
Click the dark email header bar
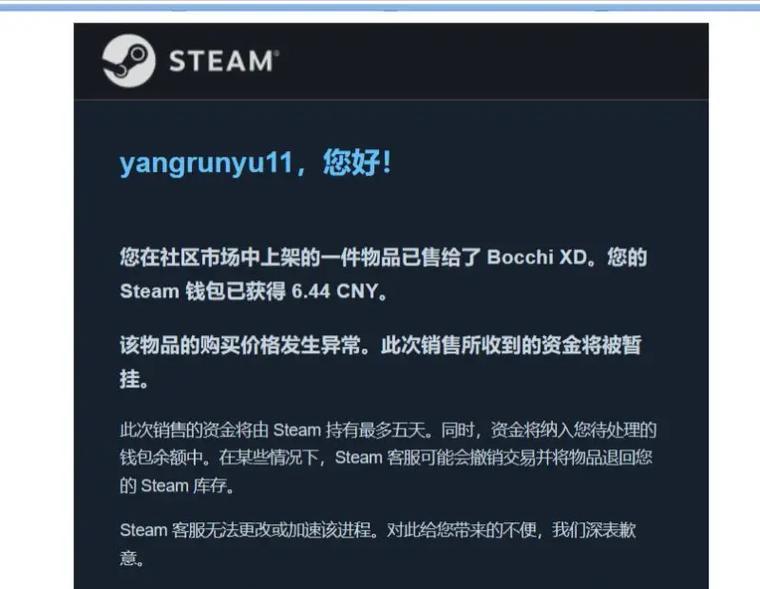tap(391, 61)
